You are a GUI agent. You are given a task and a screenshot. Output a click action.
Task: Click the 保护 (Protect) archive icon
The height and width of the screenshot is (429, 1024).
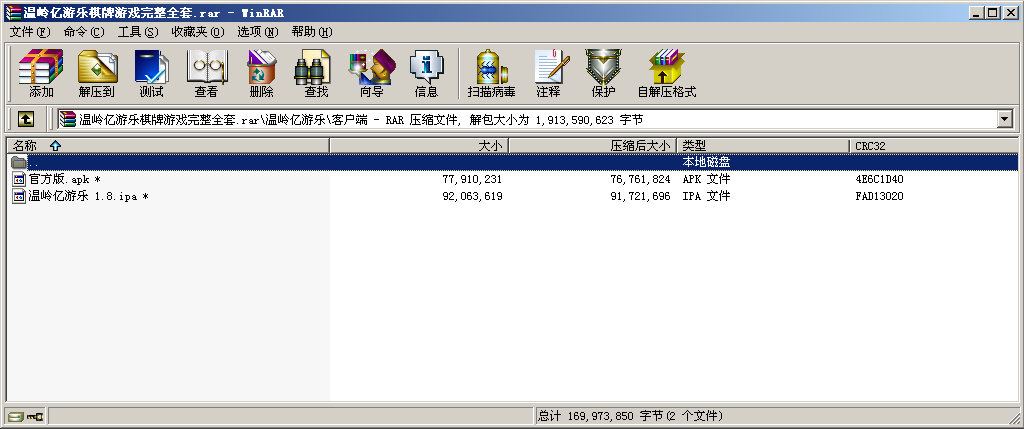click(x=603, y=73)
